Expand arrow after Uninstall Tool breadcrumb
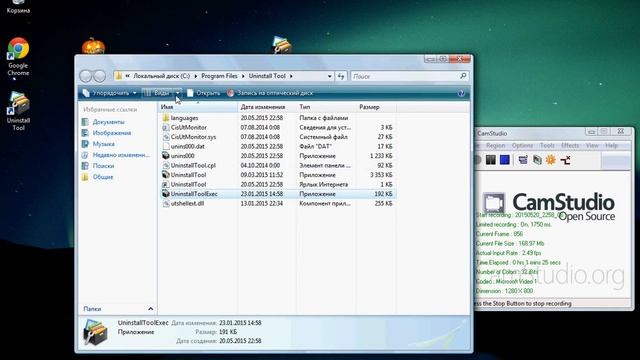The width and height of the screenshot is (640, 360). 291,76
